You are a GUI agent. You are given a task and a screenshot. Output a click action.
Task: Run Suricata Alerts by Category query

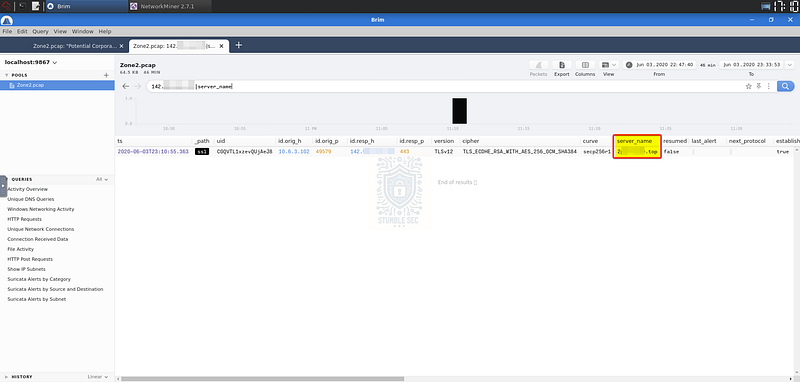39,279
